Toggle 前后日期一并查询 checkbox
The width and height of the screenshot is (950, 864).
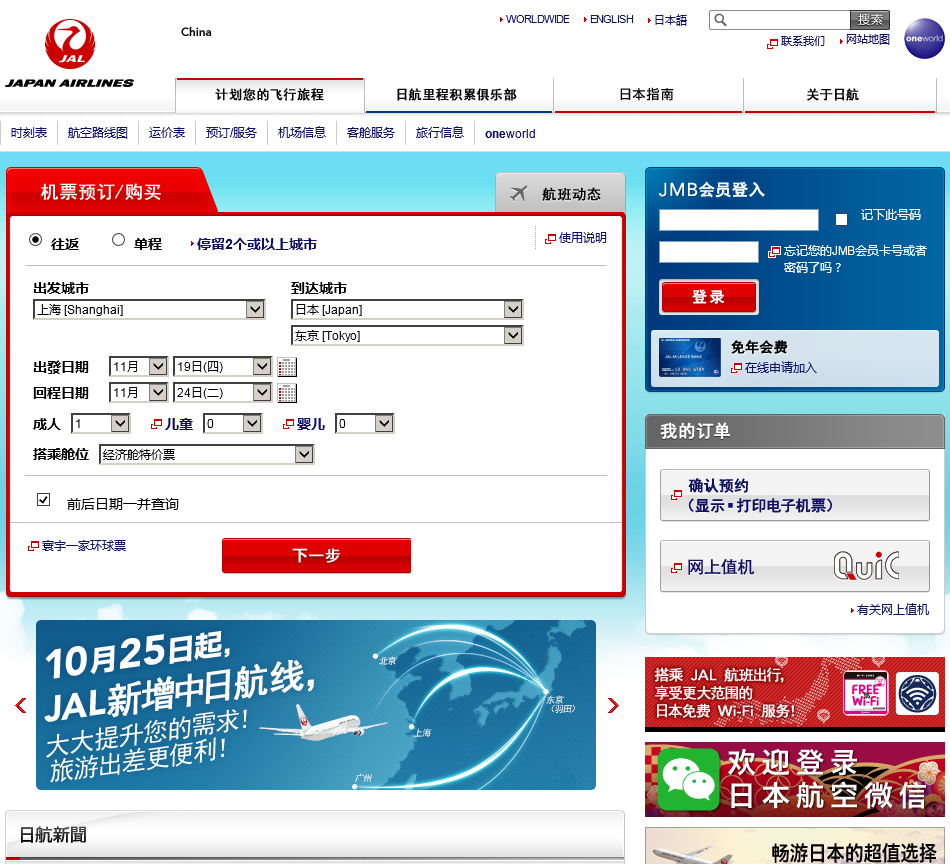point(44,499)
